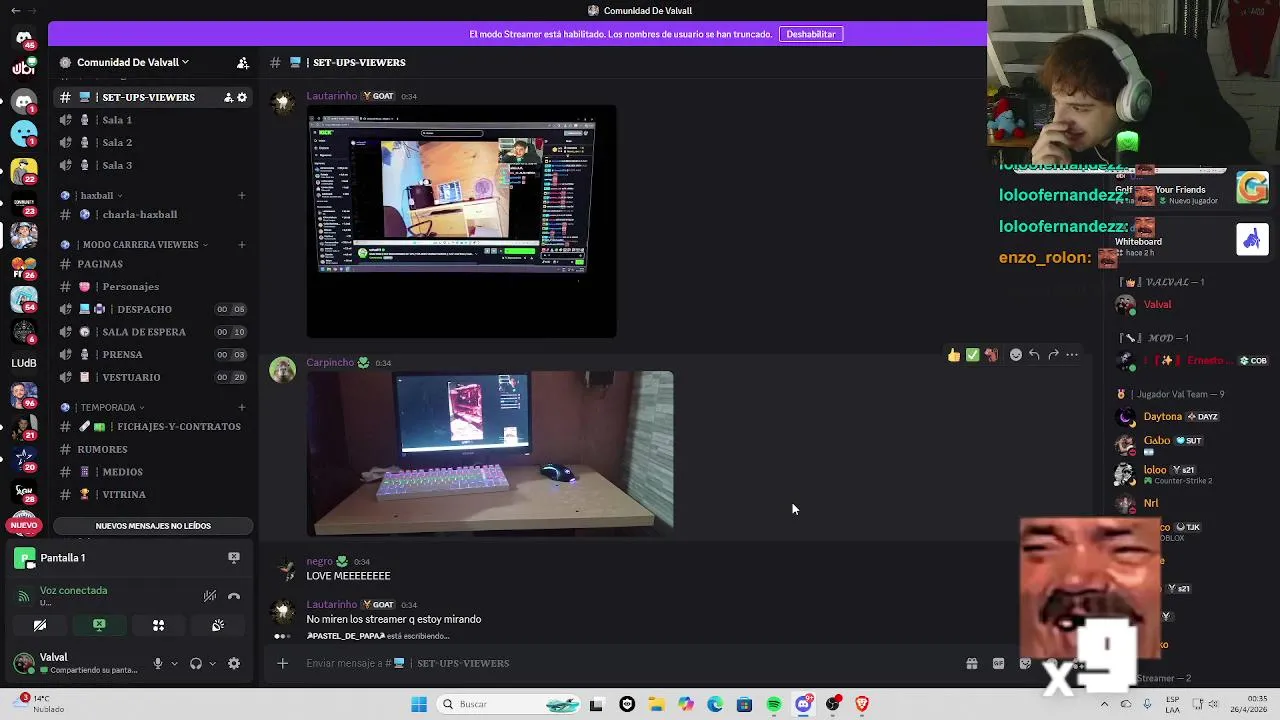
Task: Open charla-haxball channel
Action: tap(153, 214)
